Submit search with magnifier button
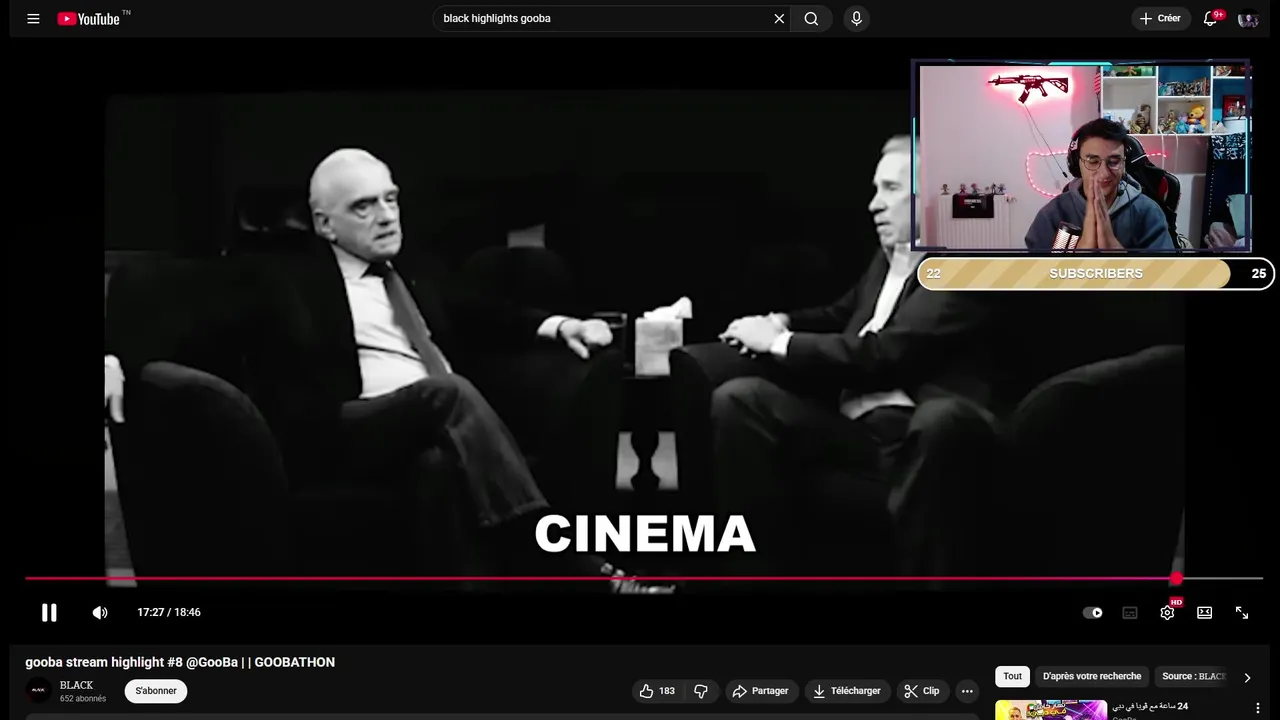The image size is (1280, 720). [x=811, y=18]
